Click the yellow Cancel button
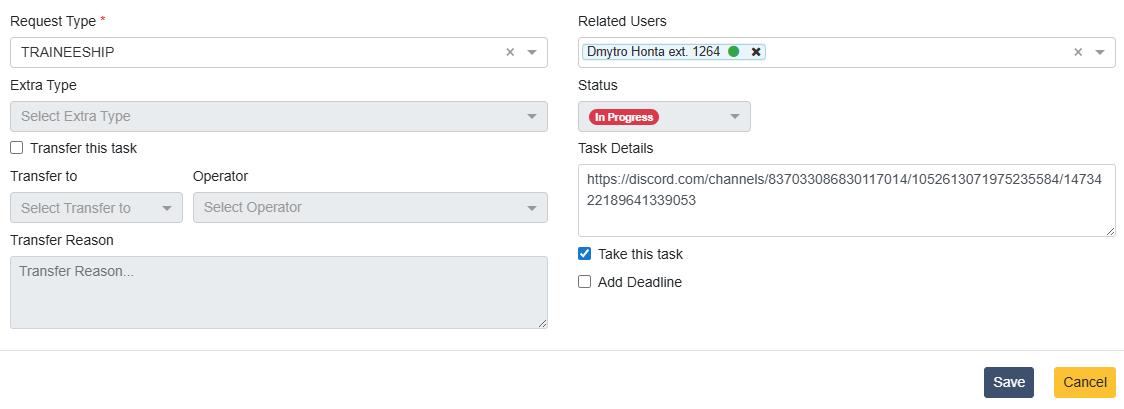 click(x=1084, y=382)
